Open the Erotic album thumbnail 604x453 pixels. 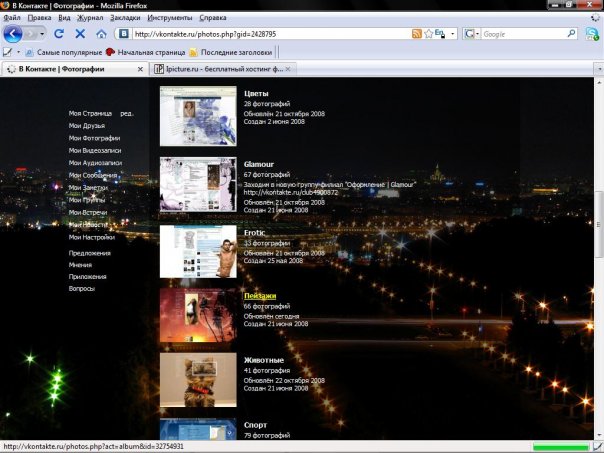[x=198, y=252]
